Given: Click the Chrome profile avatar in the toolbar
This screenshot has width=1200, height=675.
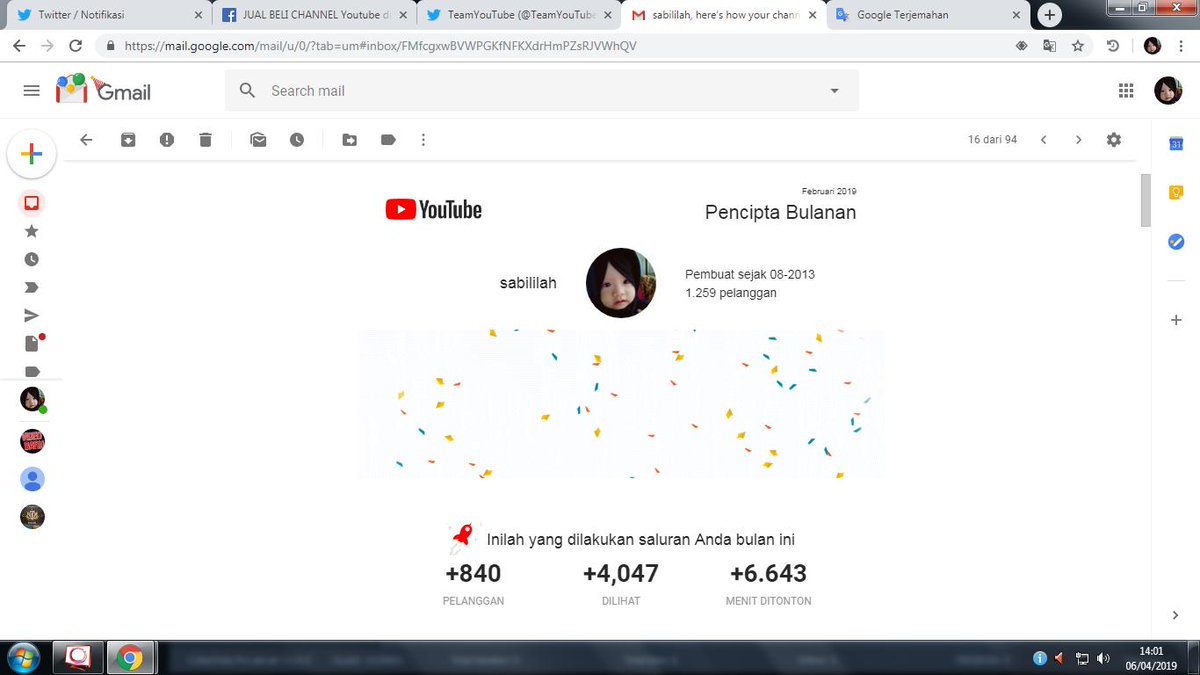Looking at the screenshot, I should pos(1152,46).
